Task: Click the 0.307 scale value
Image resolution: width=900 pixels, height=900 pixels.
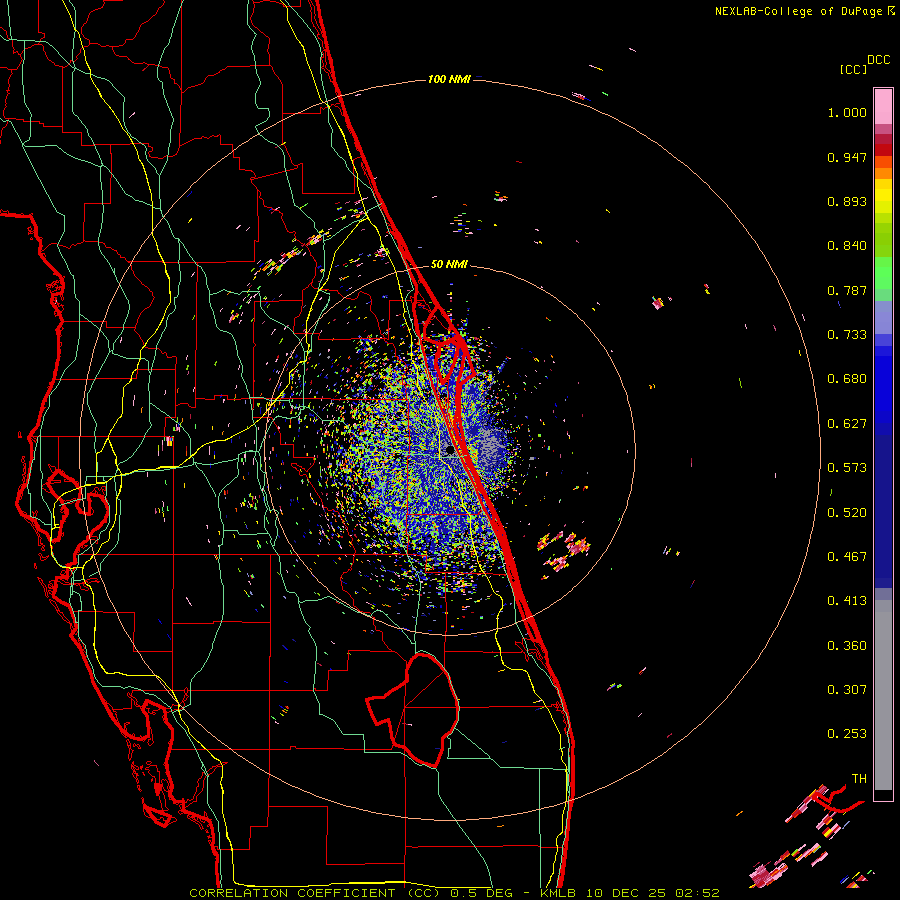Action: [x=847, y=690]
